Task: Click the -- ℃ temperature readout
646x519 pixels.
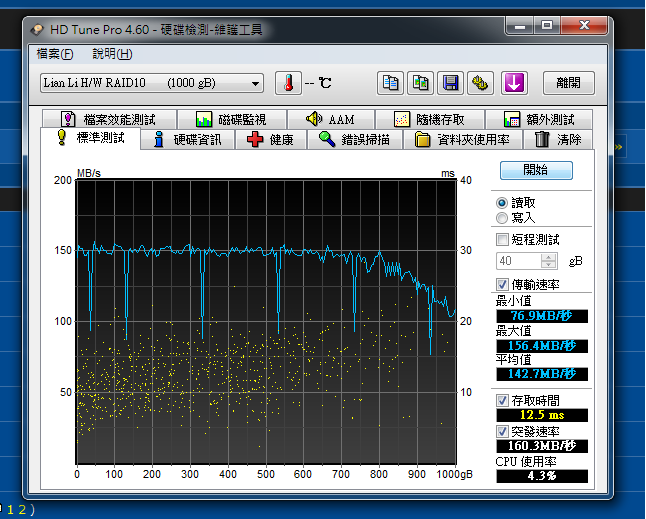Action: (x=318, y=83)
